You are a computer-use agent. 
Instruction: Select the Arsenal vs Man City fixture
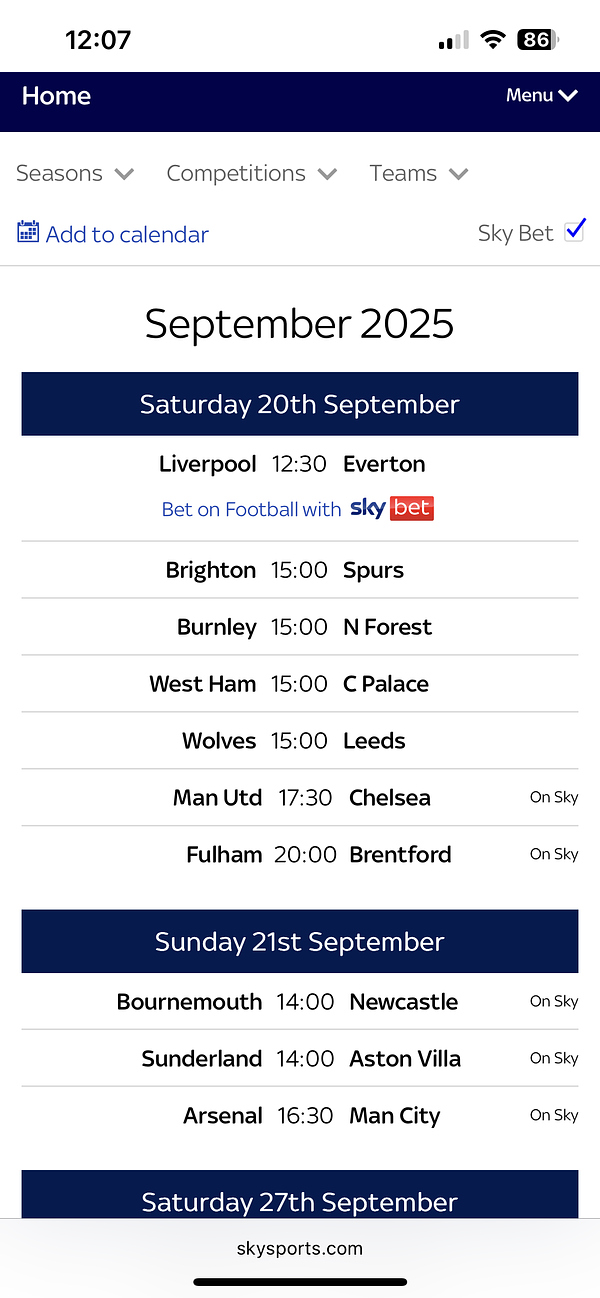click(x=300, y=1116)
